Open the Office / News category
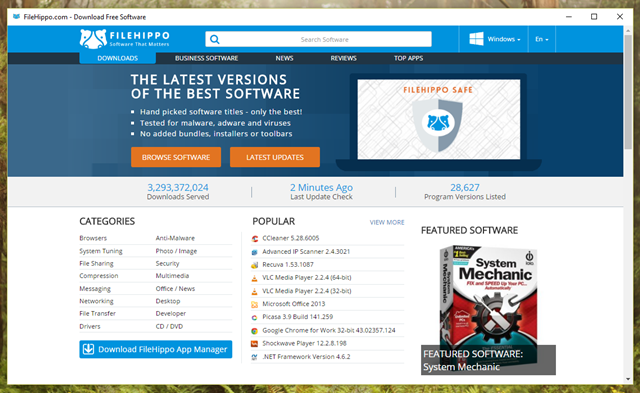This screenshot has height=393, width=640. coord(175,289)
